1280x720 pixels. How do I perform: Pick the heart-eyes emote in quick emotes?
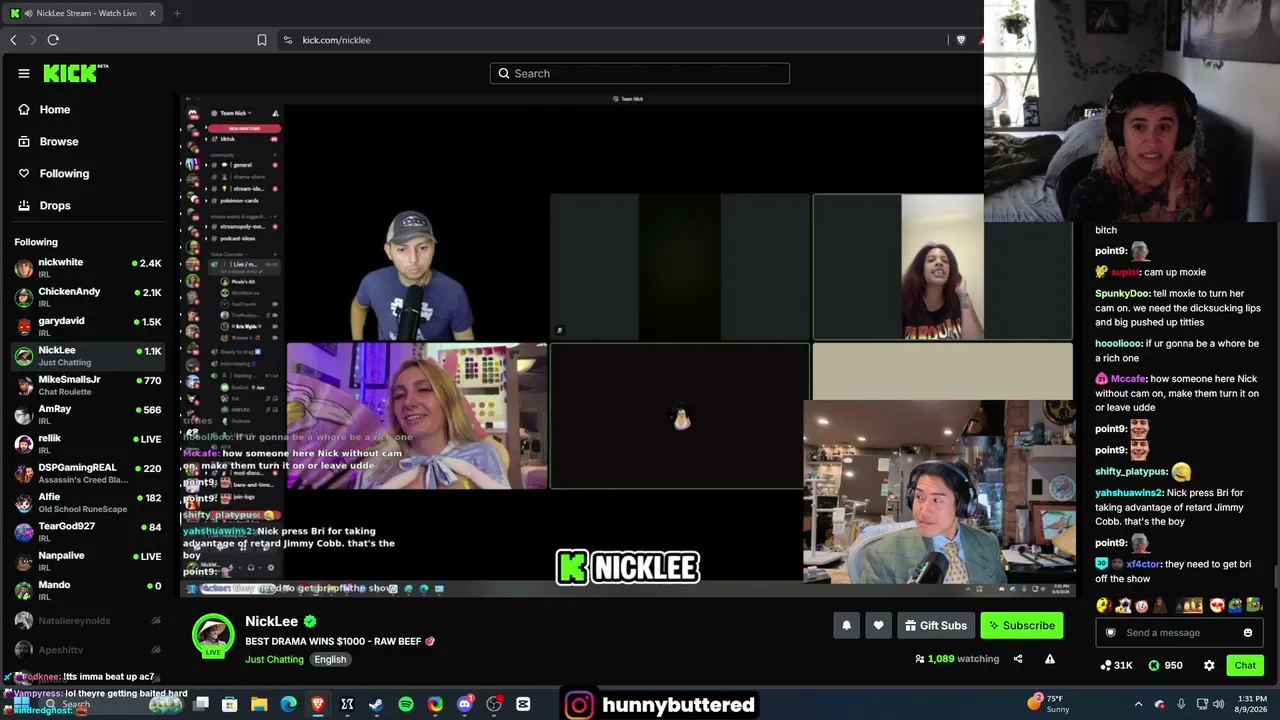coord(1217,605)
